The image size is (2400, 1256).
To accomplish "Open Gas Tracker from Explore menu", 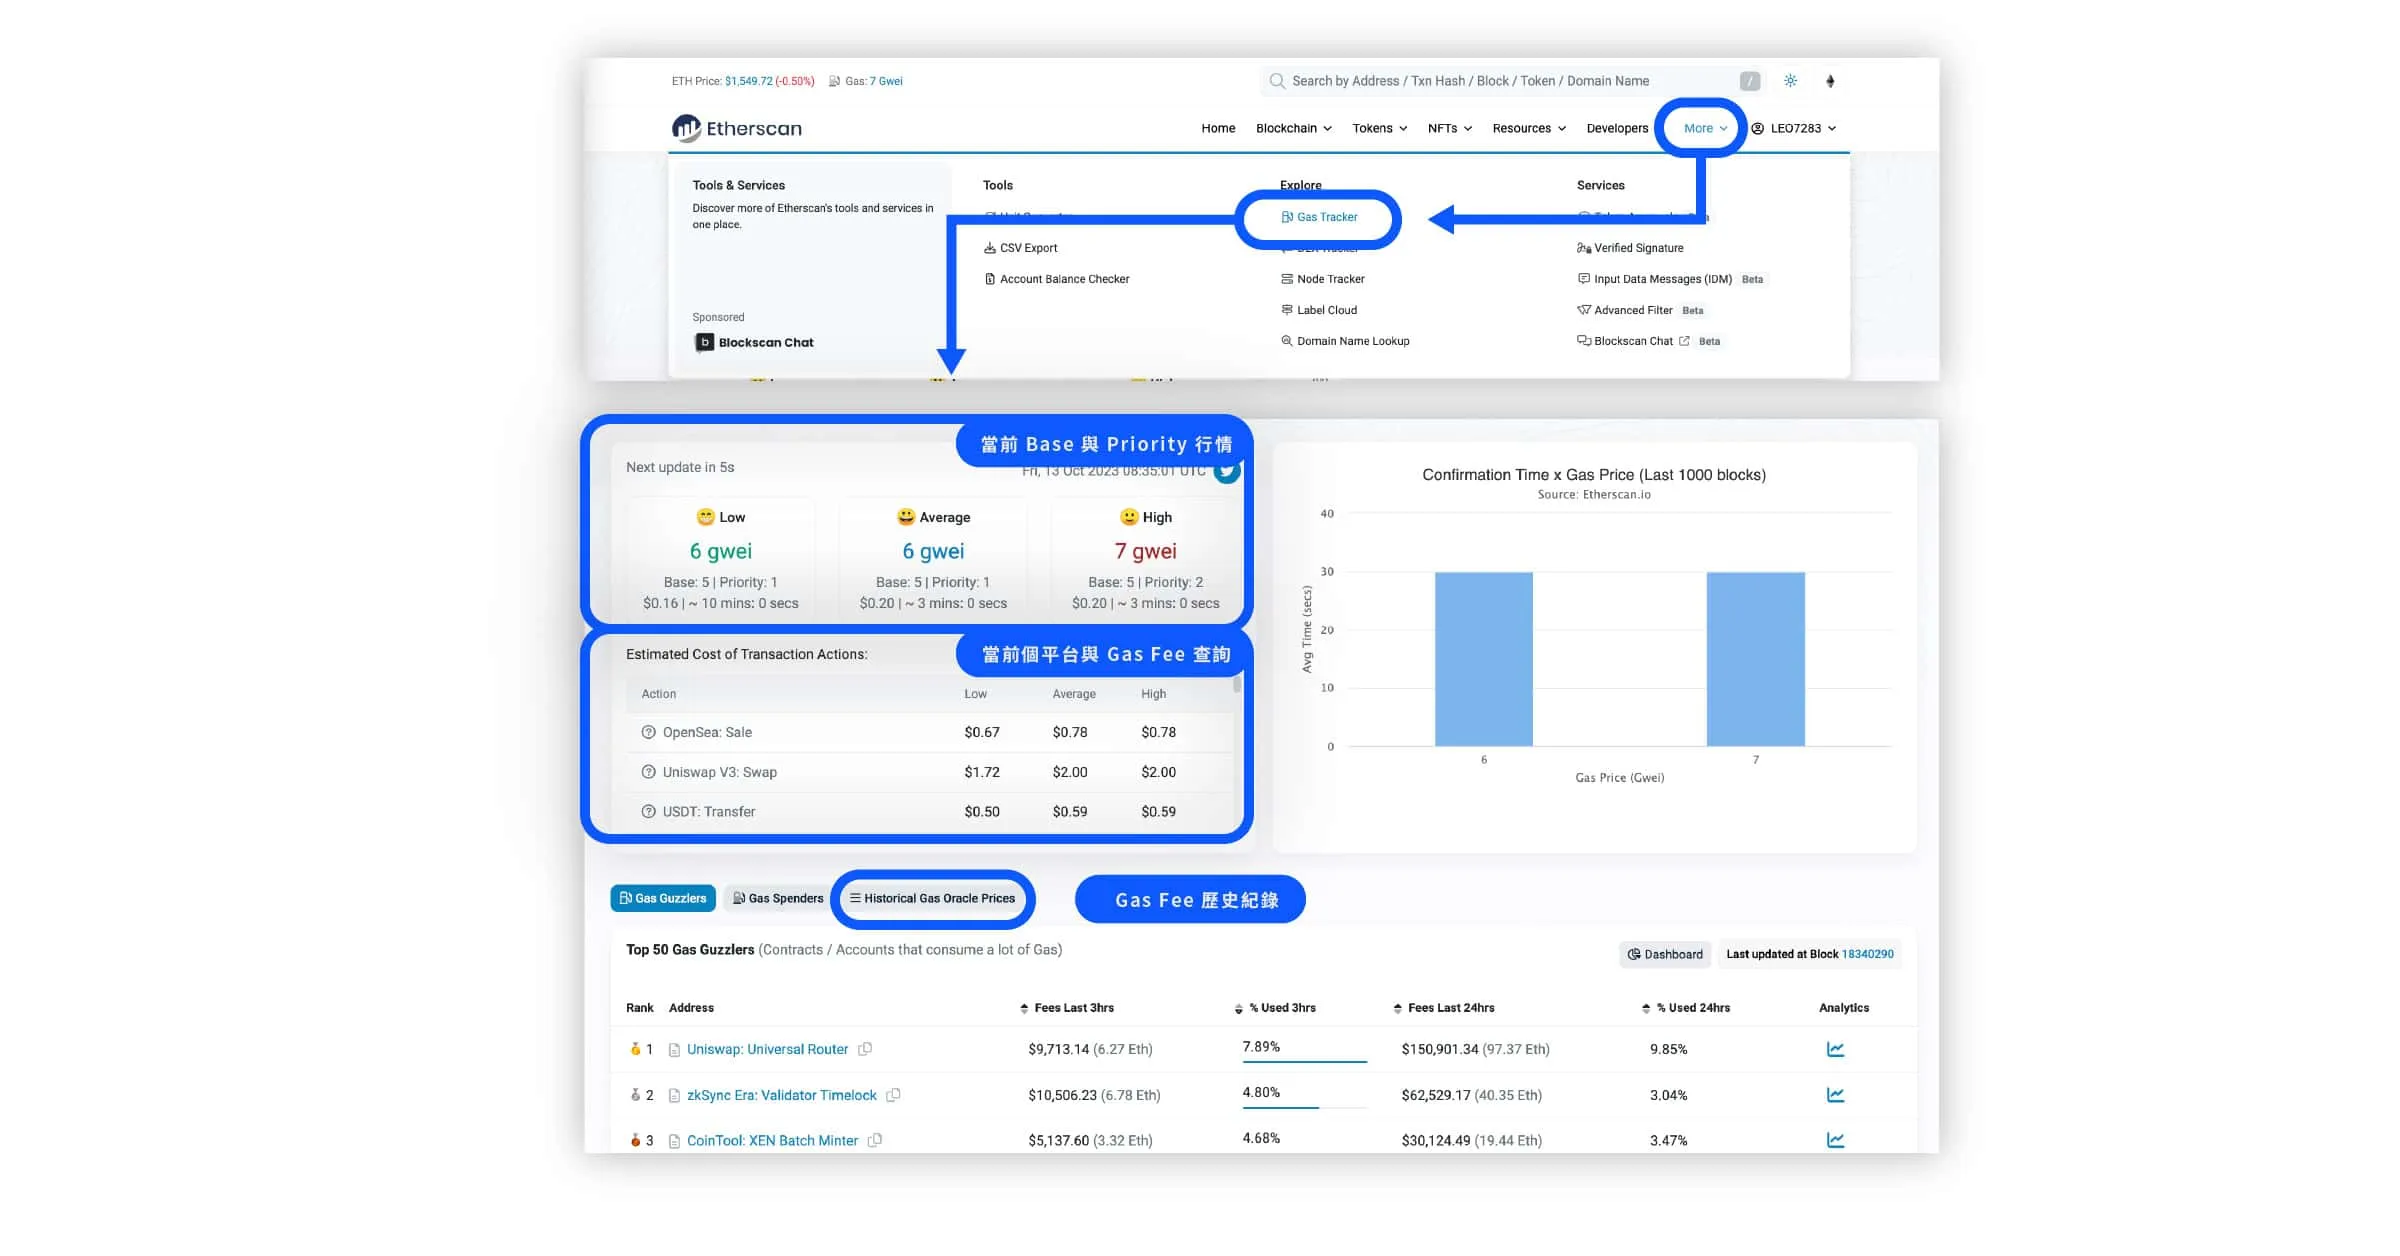I will pos(1319,217).
